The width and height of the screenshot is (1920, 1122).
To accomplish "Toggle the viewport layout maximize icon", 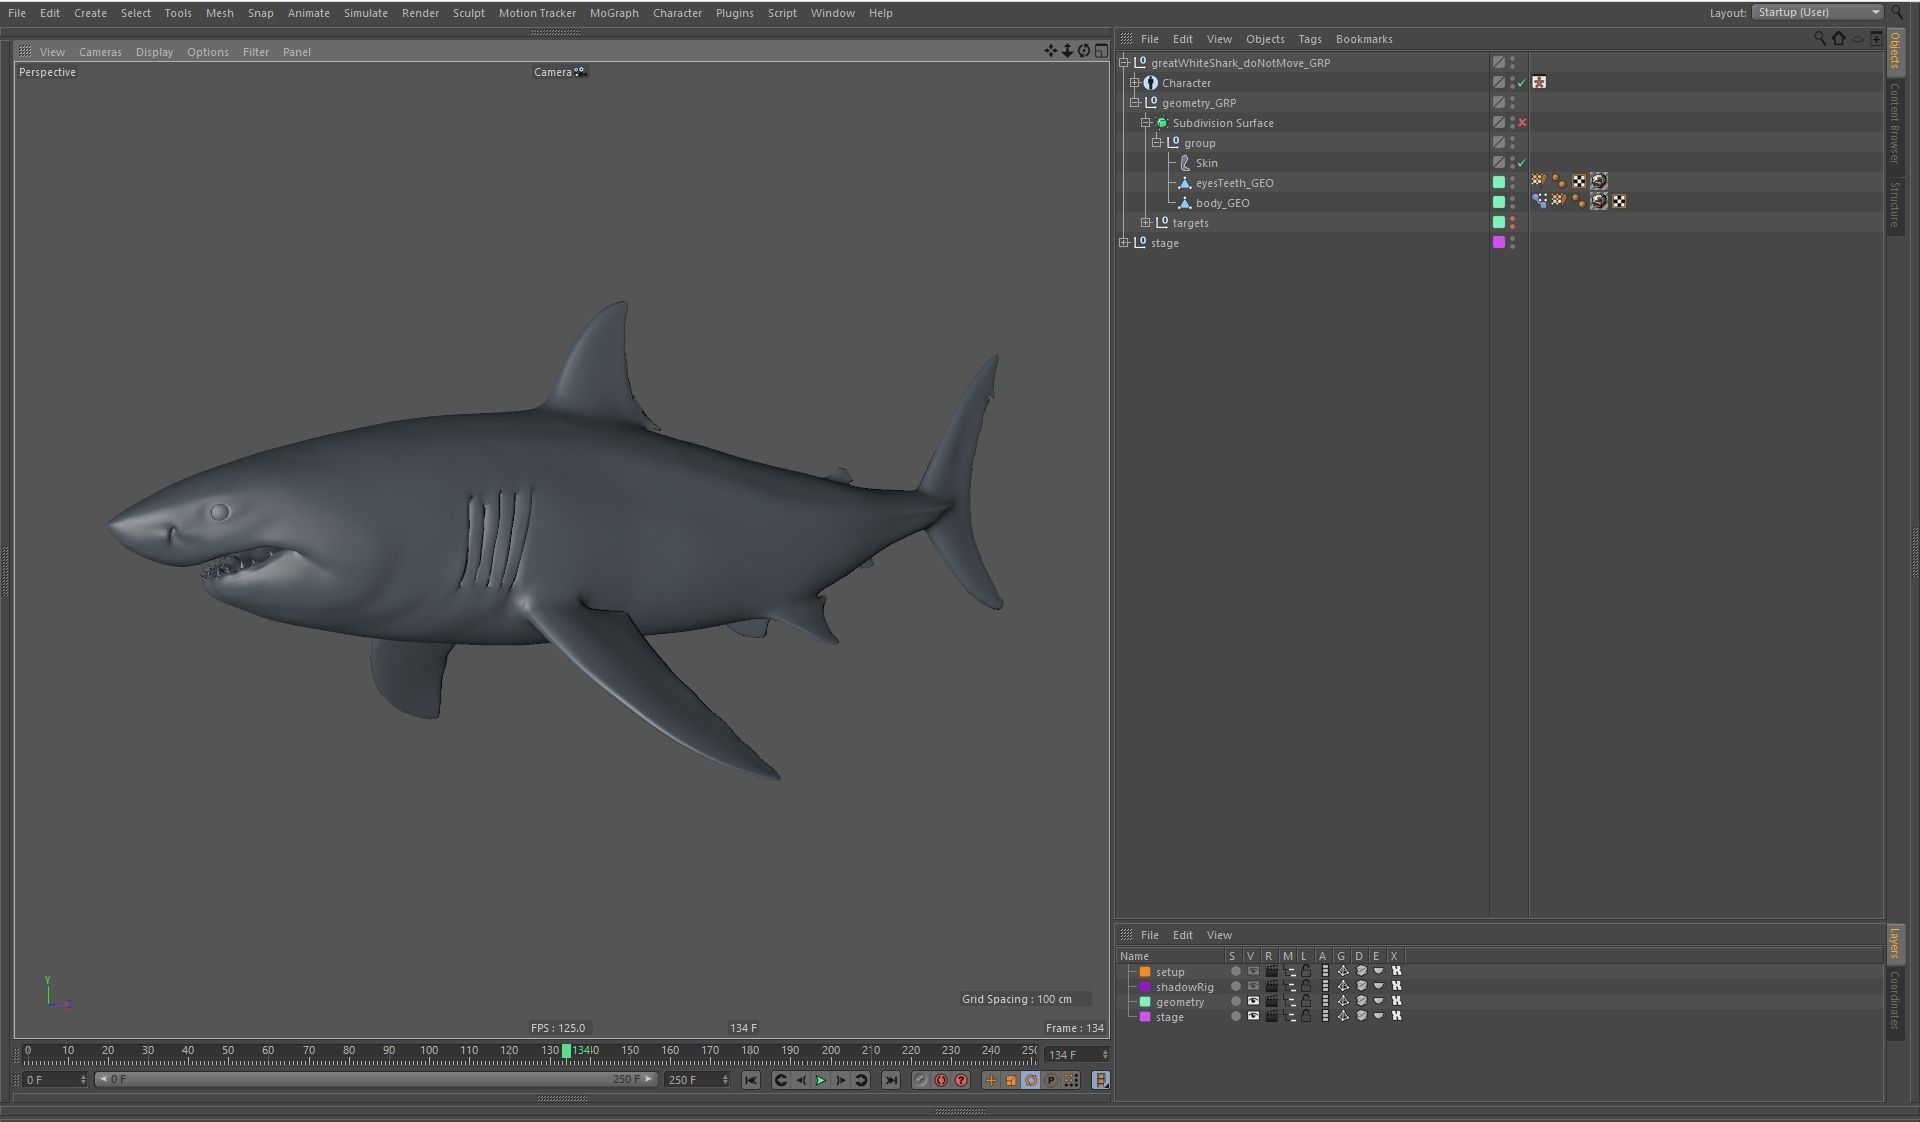I will (1101, 51).
